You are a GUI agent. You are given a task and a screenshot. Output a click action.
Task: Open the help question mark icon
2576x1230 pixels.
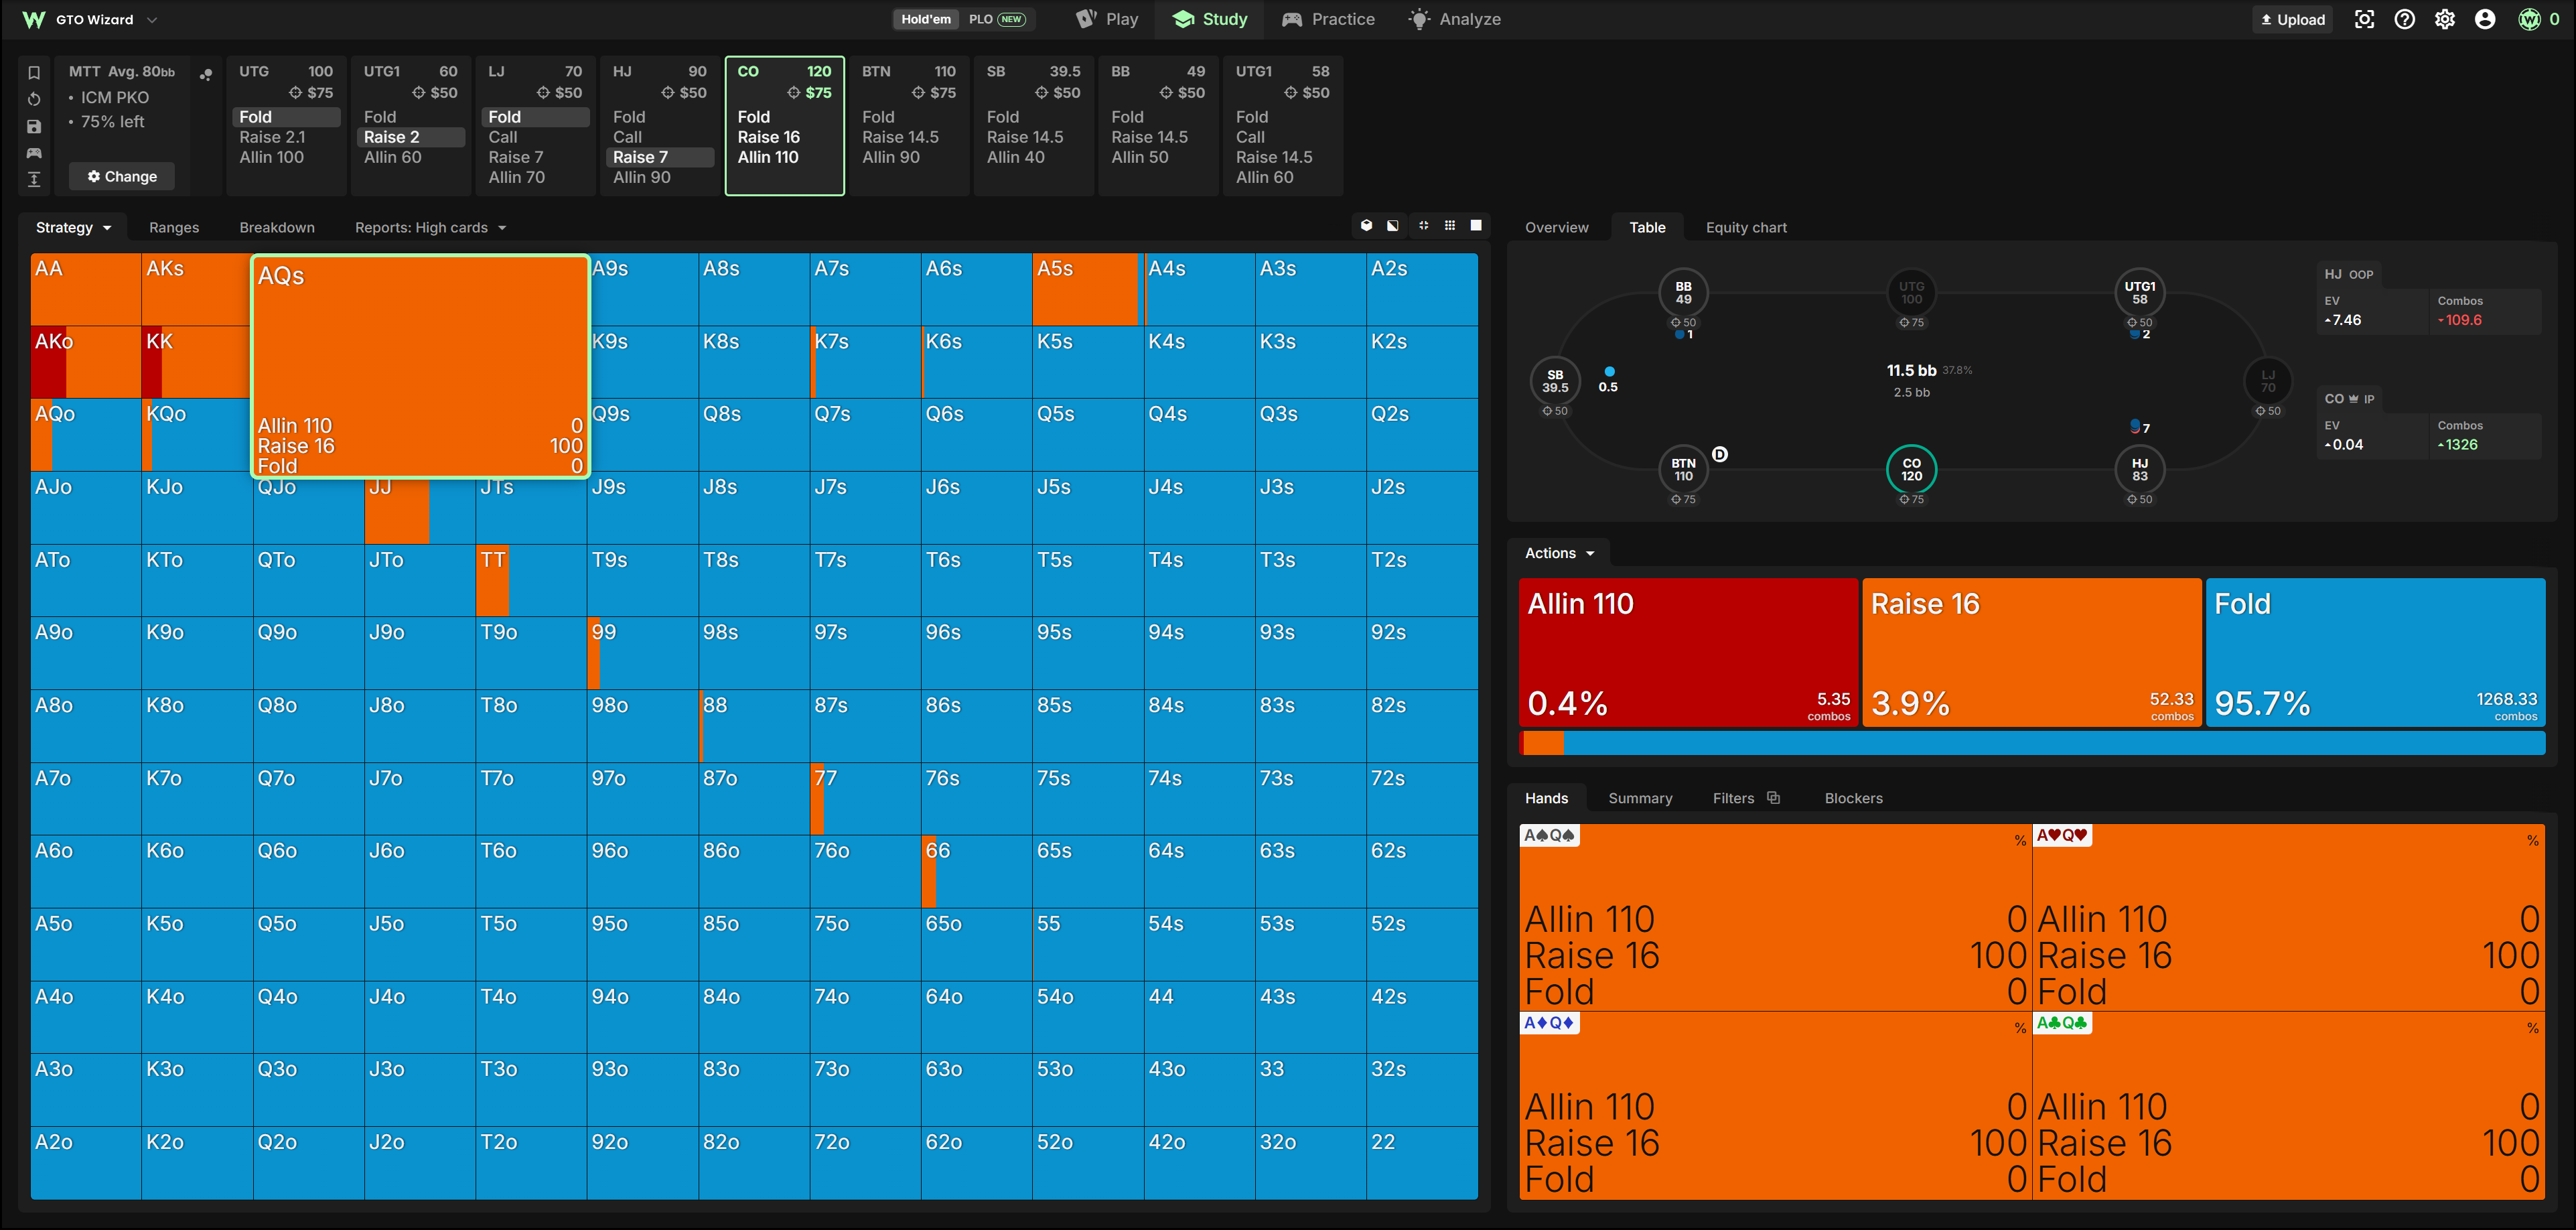click(2405, 19)
